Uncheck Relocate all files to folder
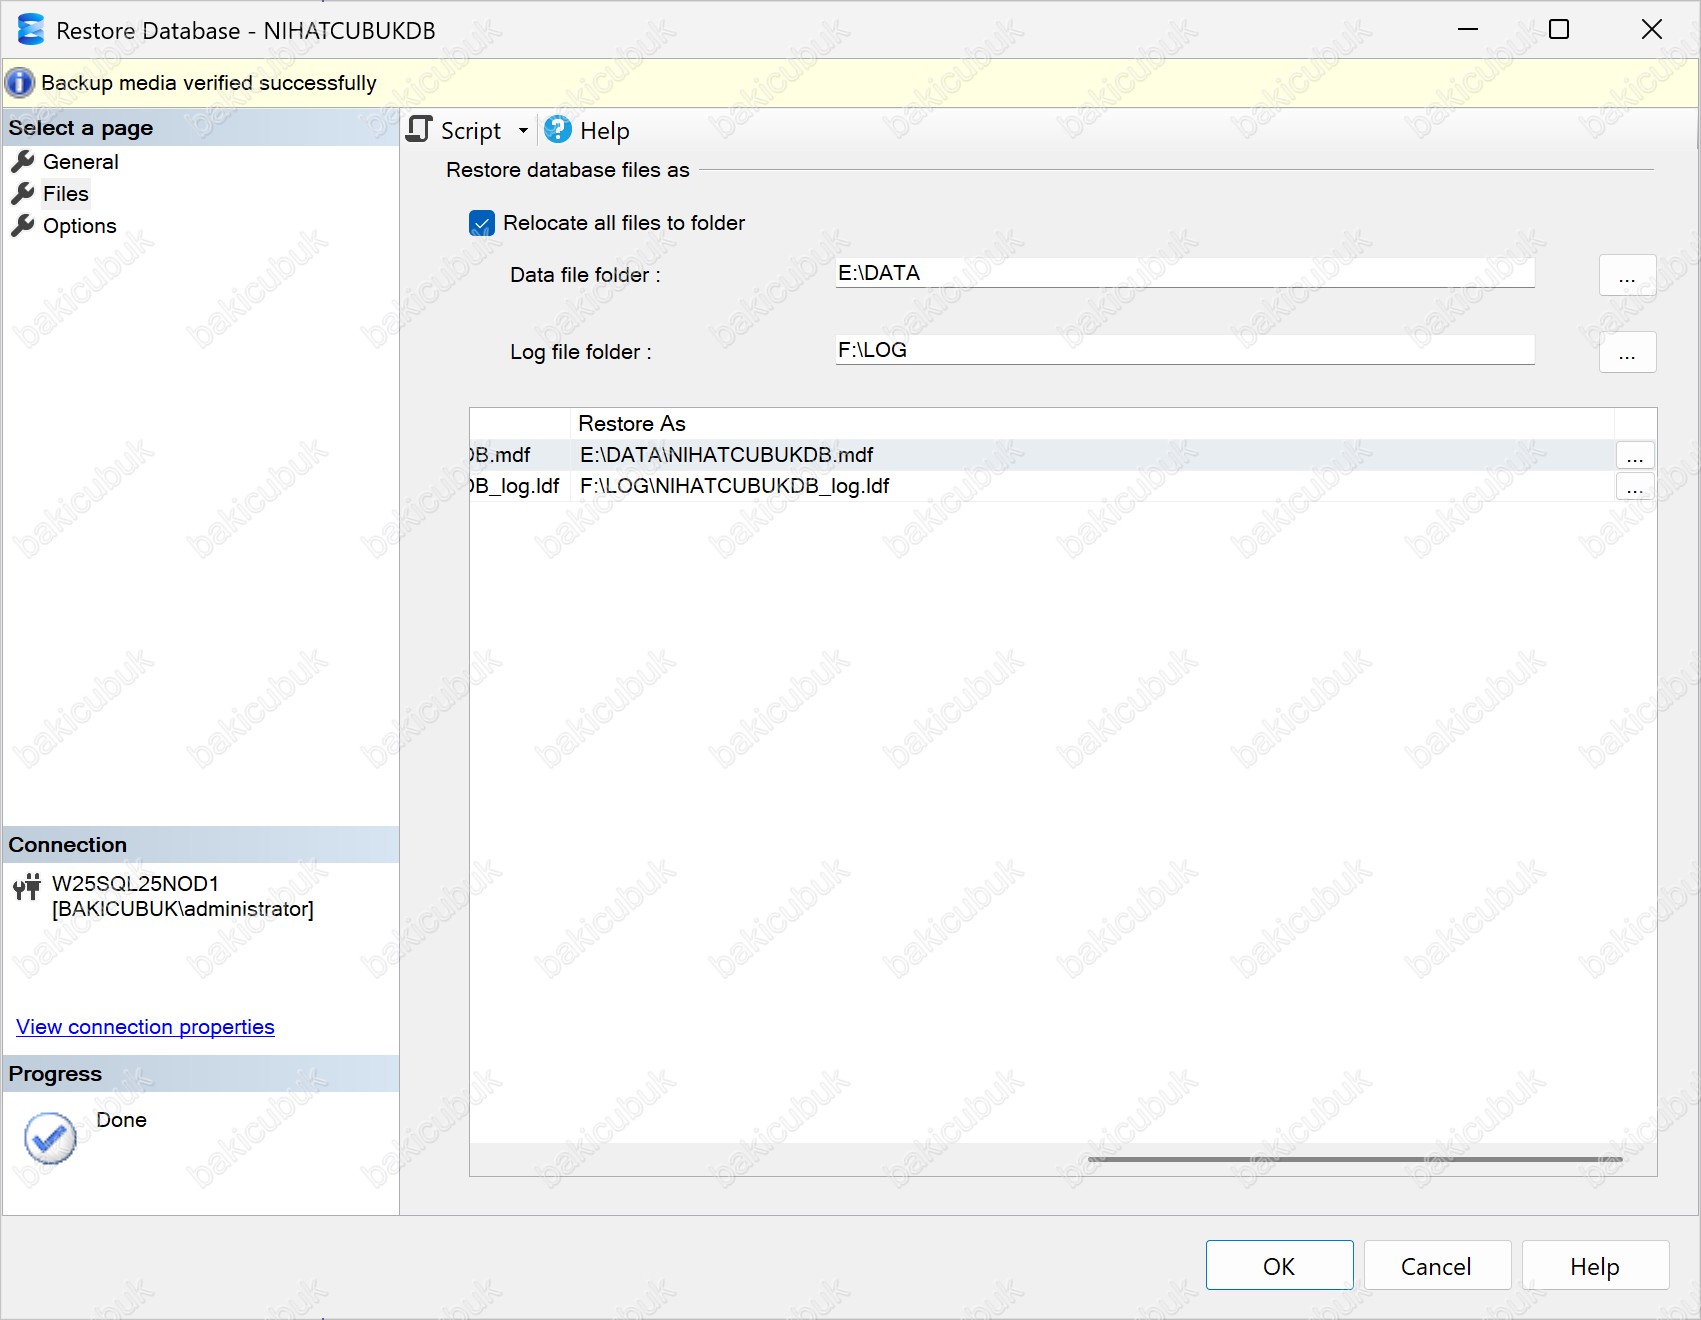 (x=482, y=224)
